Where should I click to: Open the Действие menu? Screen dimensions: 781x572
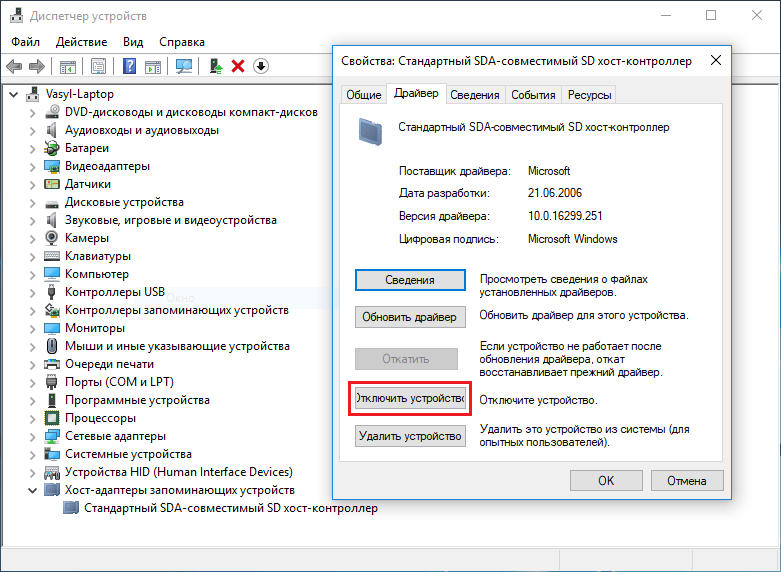82,42
